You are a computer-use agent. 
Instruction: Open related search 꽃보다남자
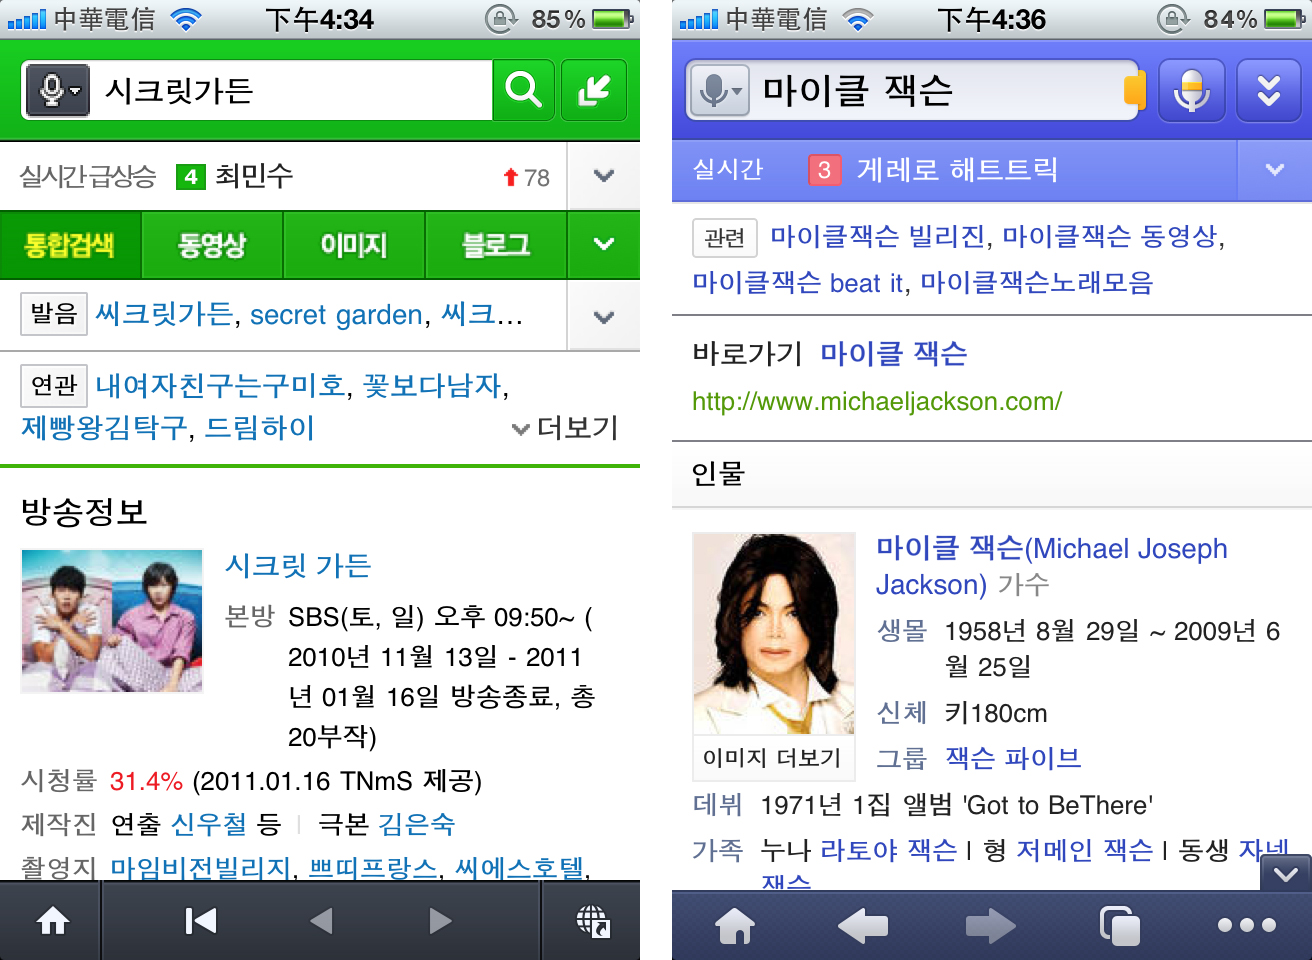[432, 385]
